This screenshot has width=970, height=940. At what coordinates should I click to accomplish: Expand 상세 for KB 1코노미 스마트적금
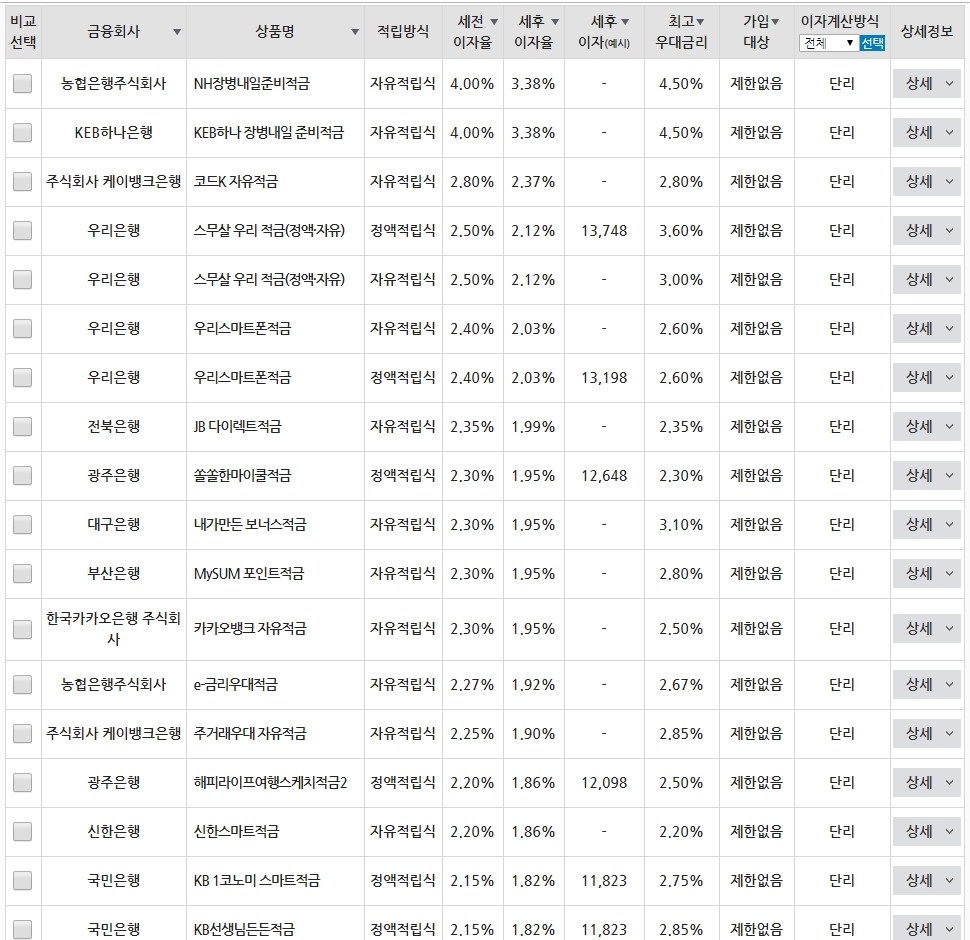(x=927, y=881)
